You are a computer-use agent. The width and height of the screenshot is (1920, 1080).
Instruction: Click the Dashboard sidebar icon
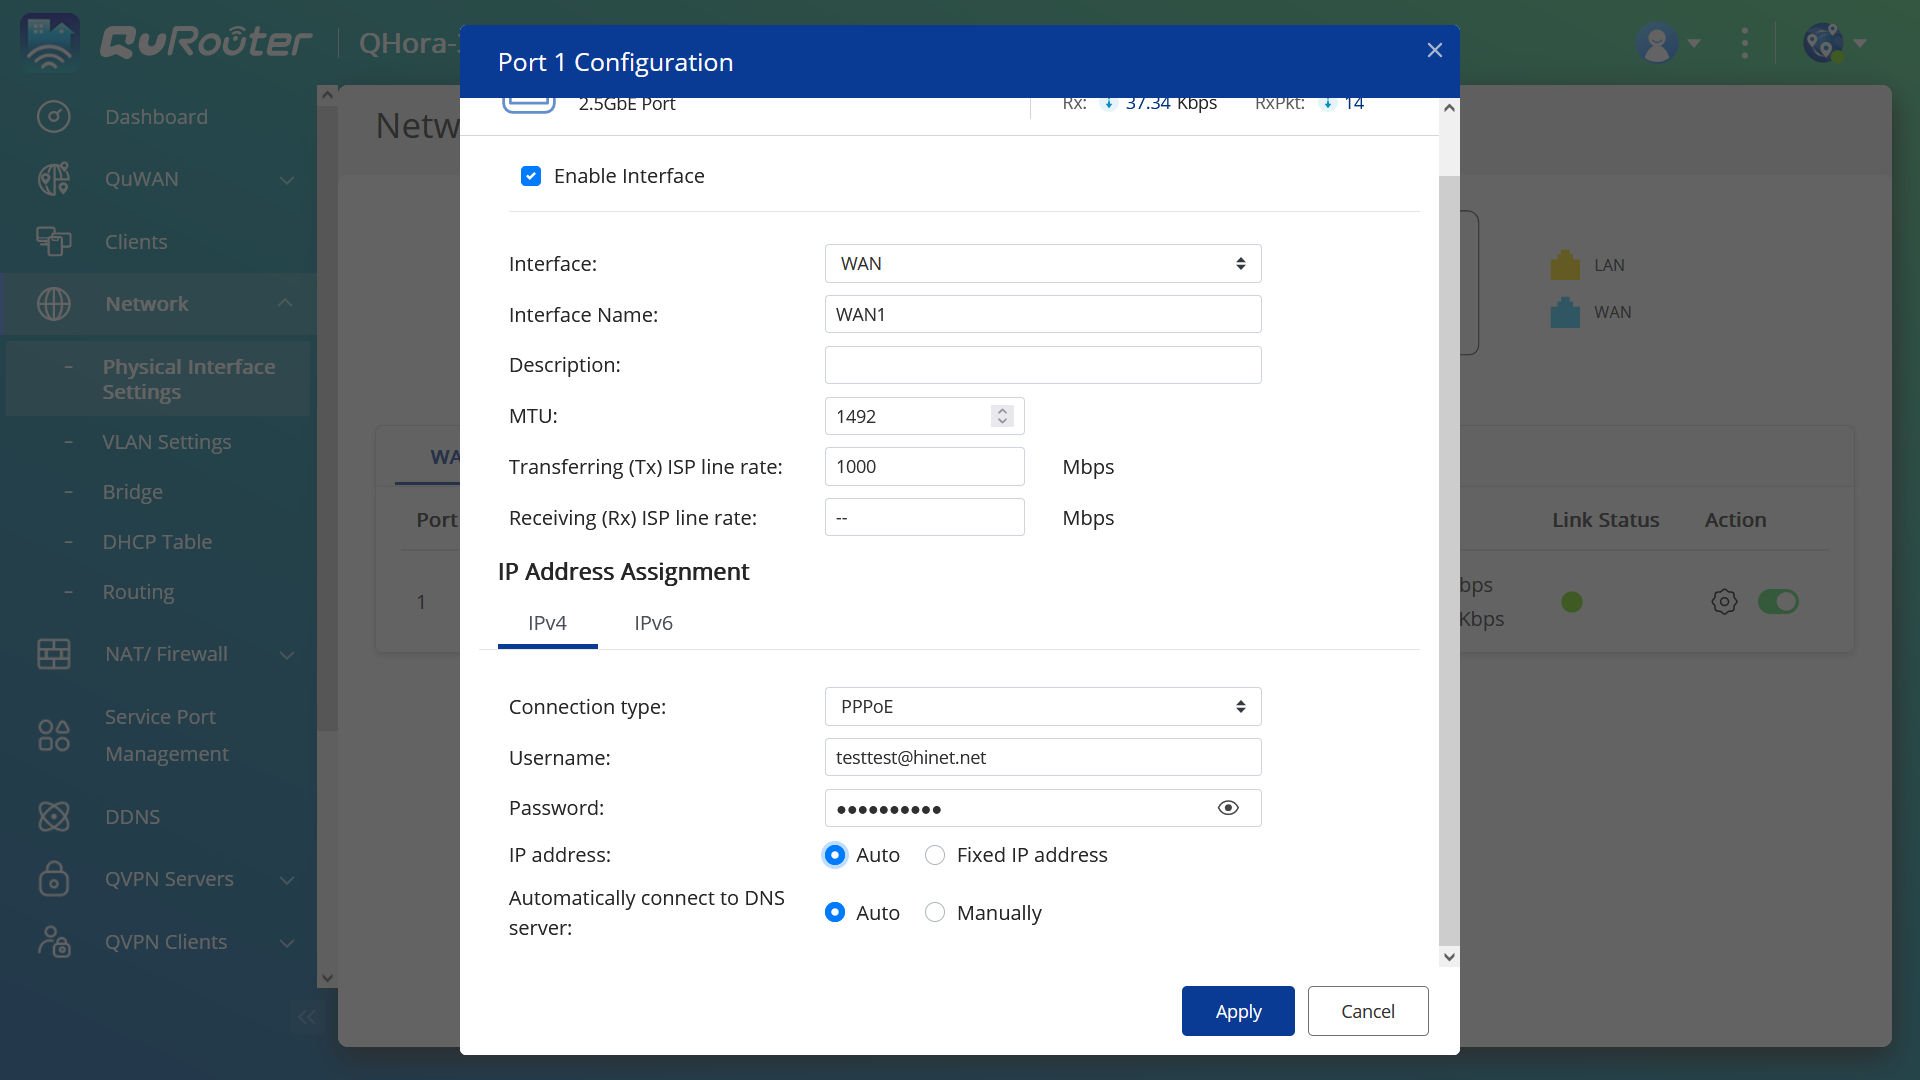pyautogui.click(x=54, y=116)
